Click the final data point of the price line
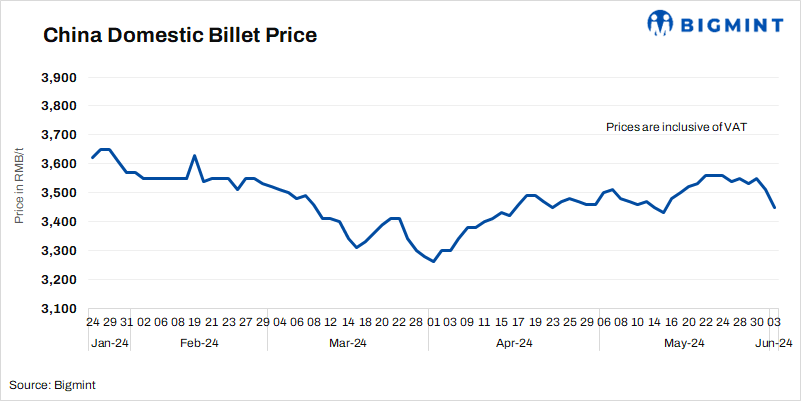This screenshot has height=401, width=801. 774,207
